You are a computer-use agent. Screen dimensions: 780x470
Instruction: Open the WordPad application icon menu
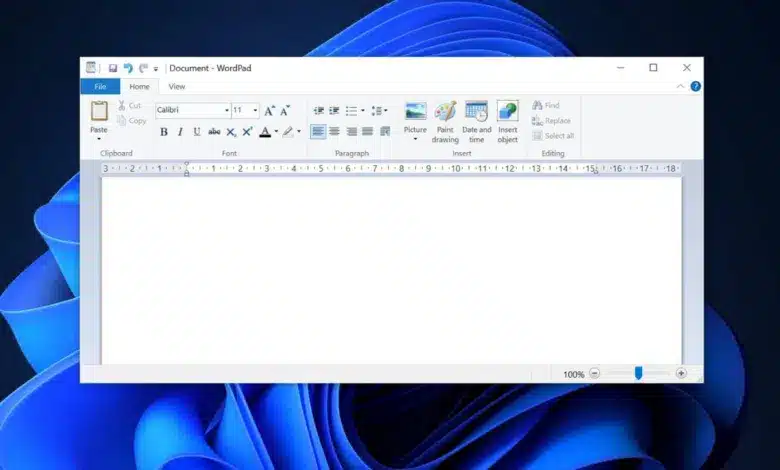coord(91,68)
